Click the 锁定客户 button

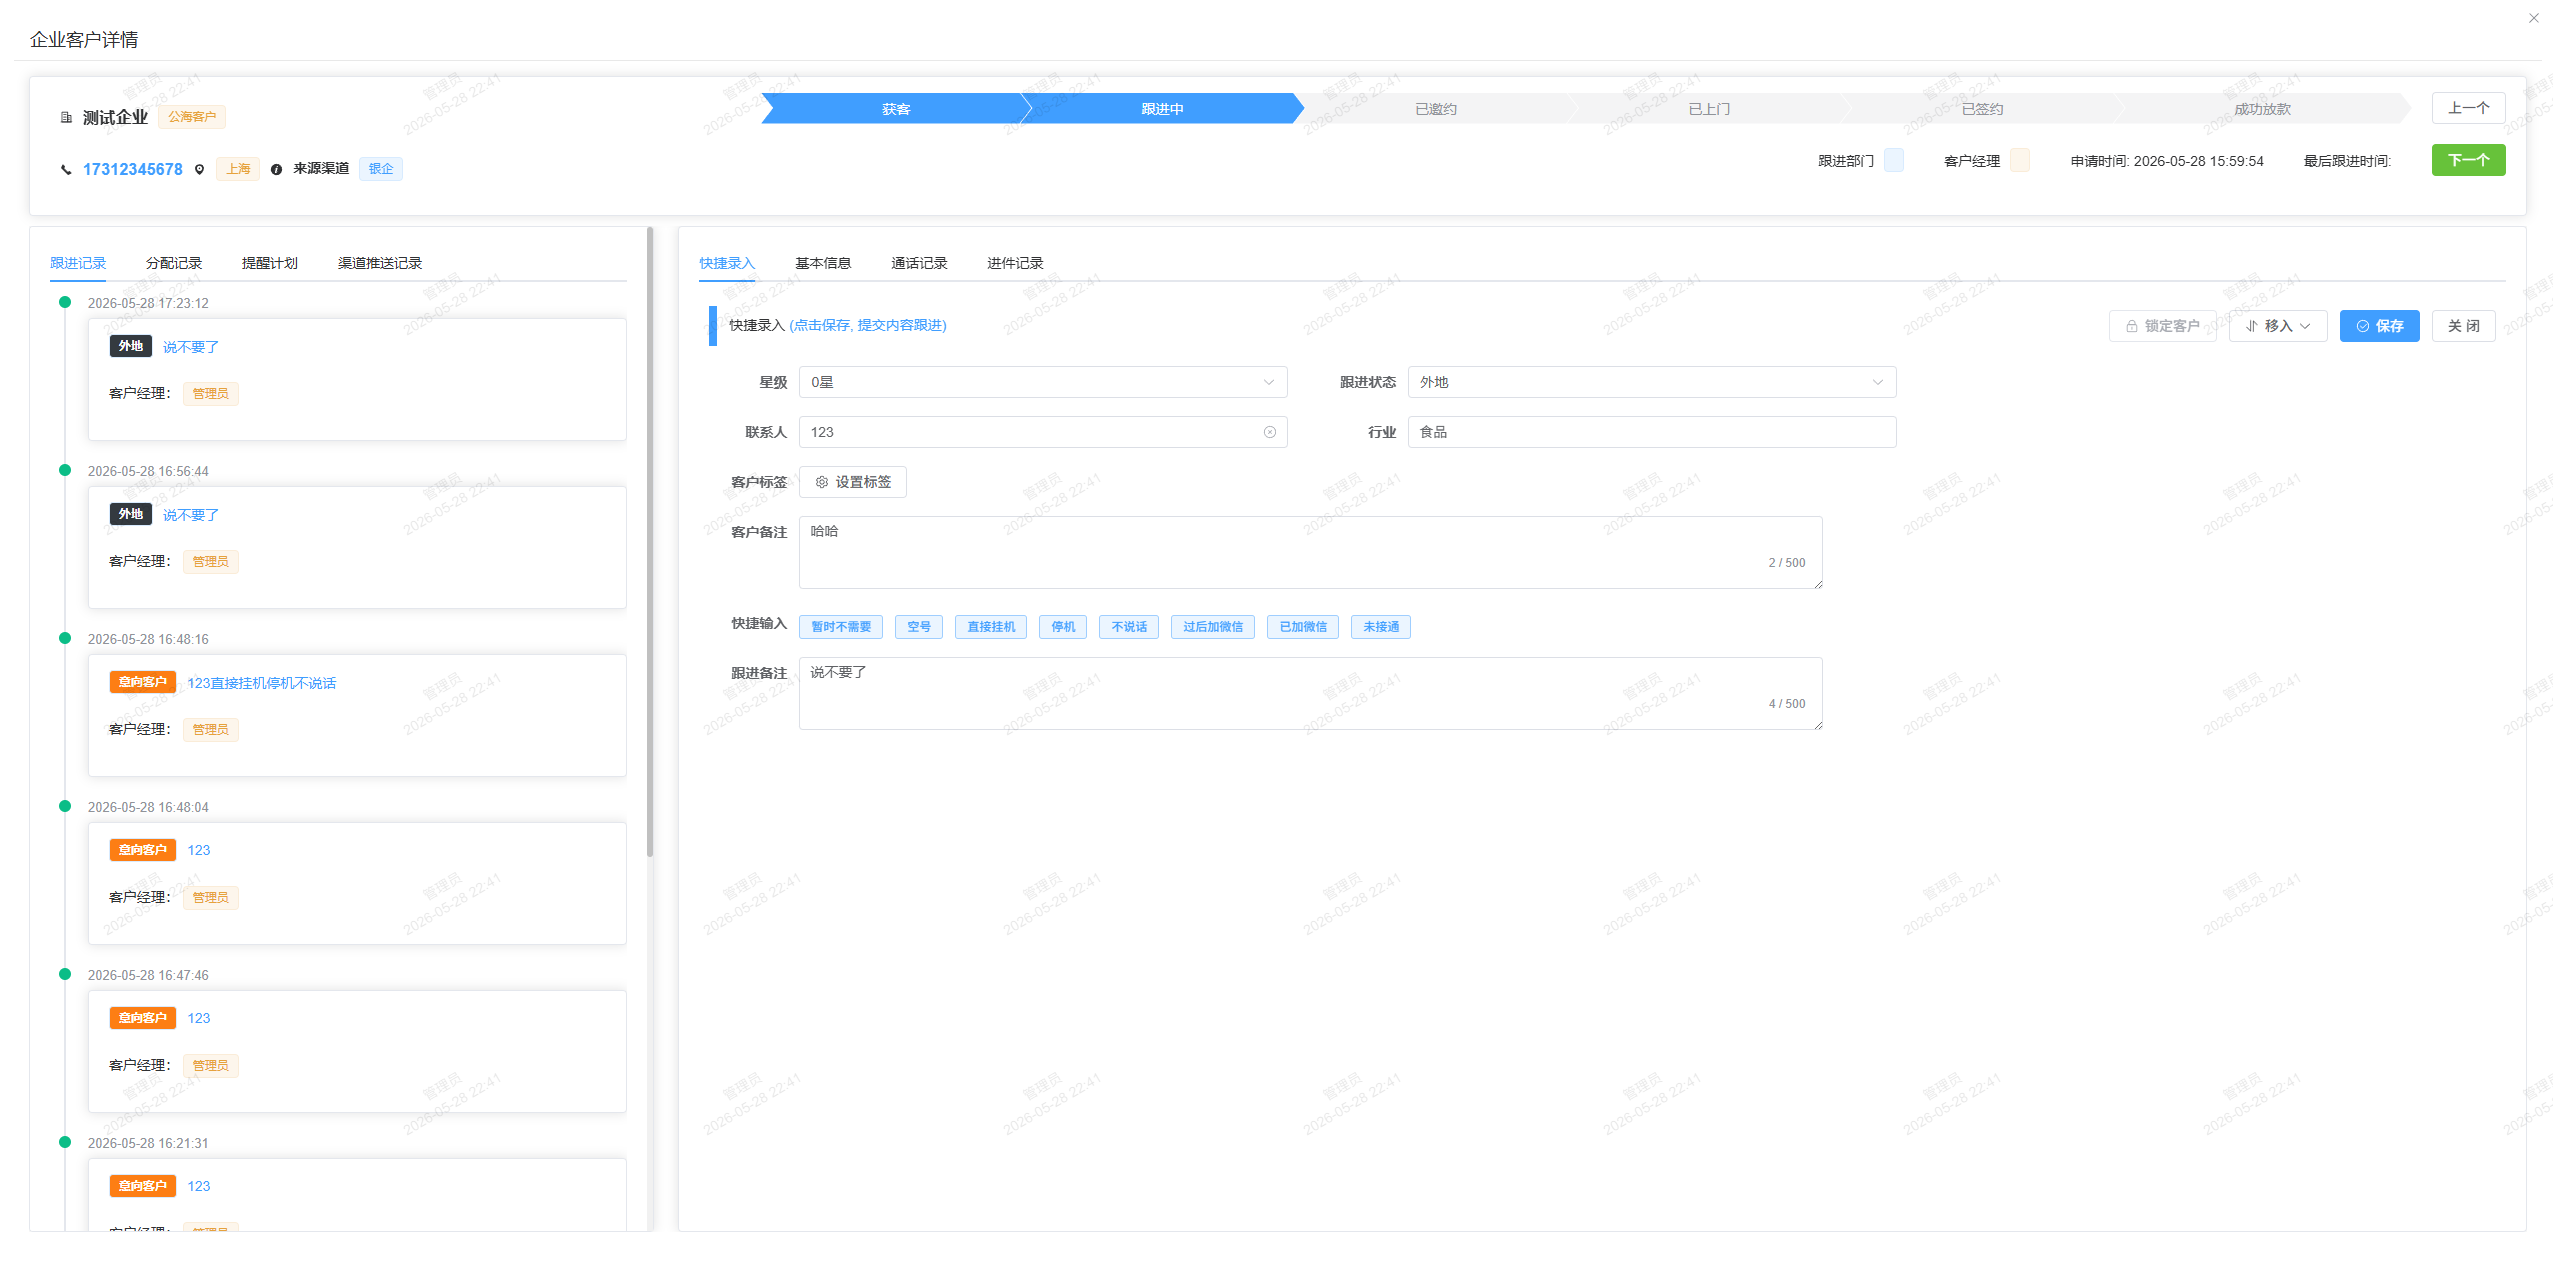pos(2162,326)
